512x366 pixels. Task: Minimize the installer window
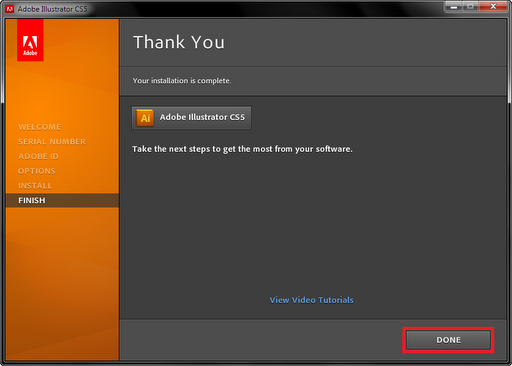(x=454, y=7)
